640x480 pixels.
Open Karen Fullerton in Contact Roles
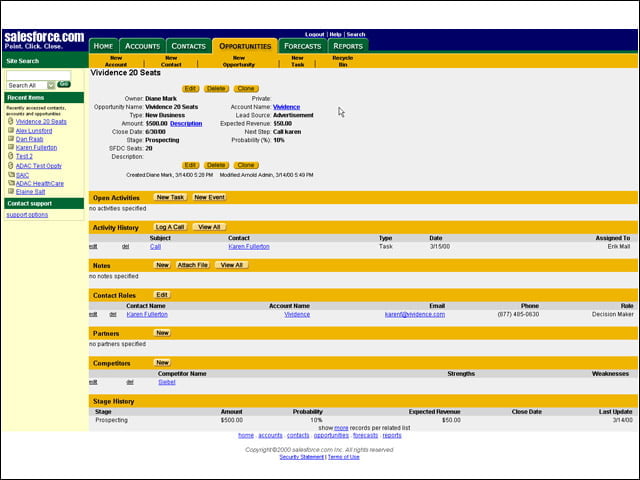[x=147, y=314]
